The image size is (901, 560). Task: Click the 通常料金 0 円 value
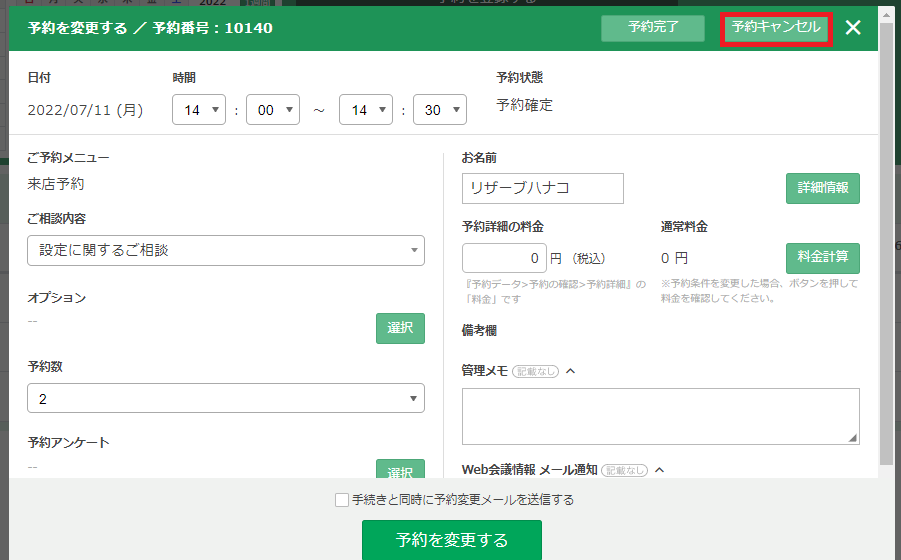click(x=674, y=258)
